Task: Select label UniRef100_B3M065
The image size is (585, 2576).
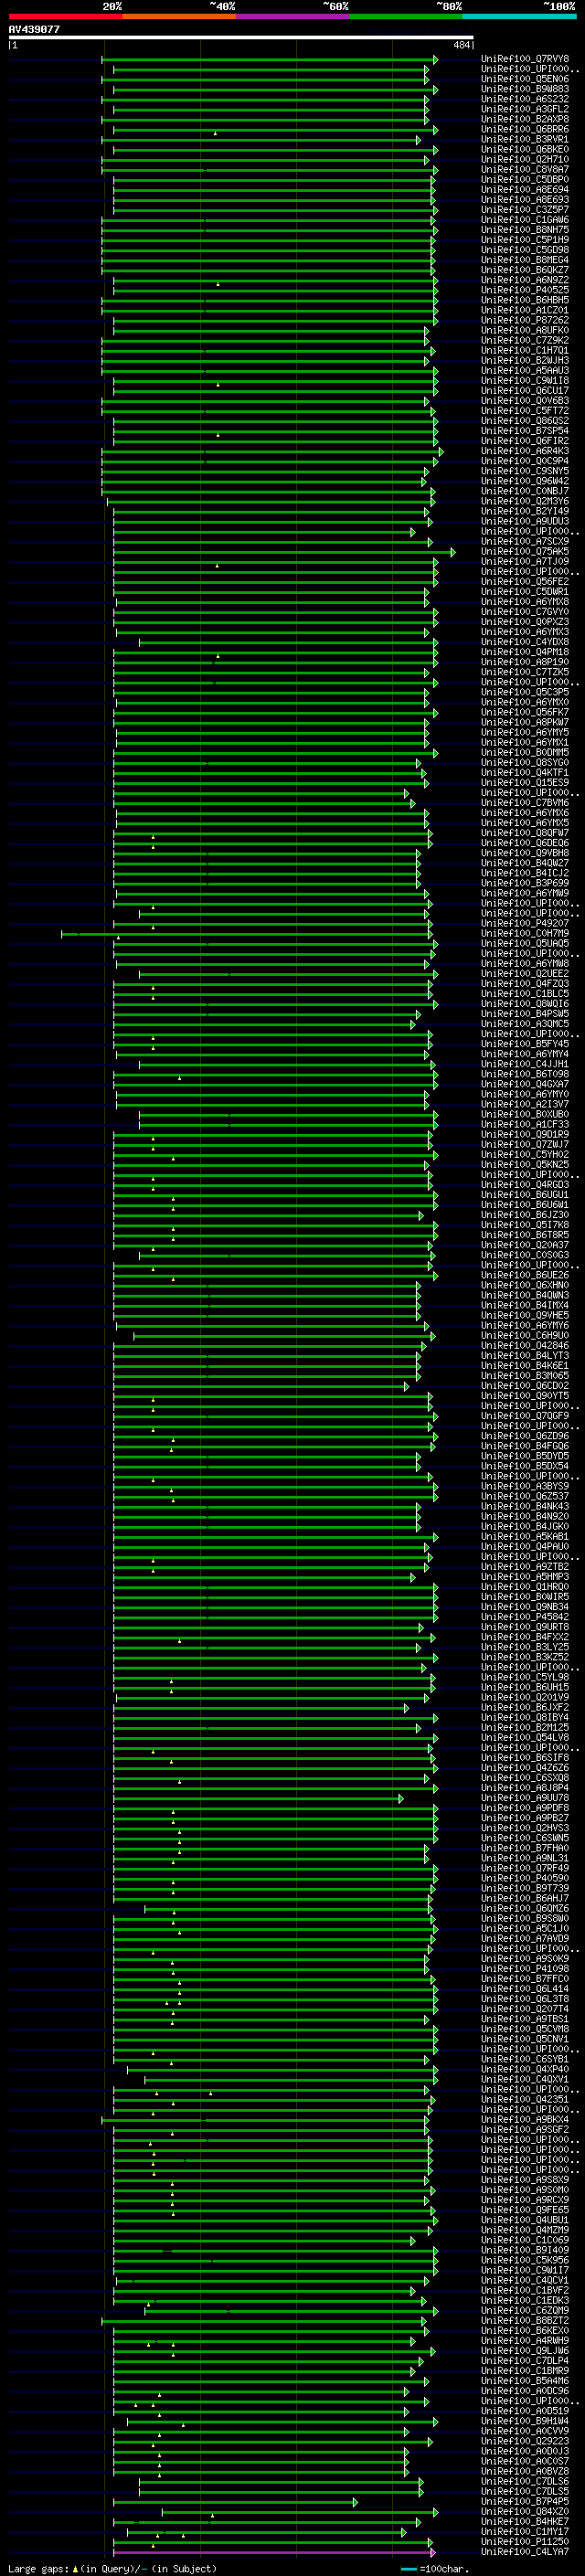Action: point(525,1375)
